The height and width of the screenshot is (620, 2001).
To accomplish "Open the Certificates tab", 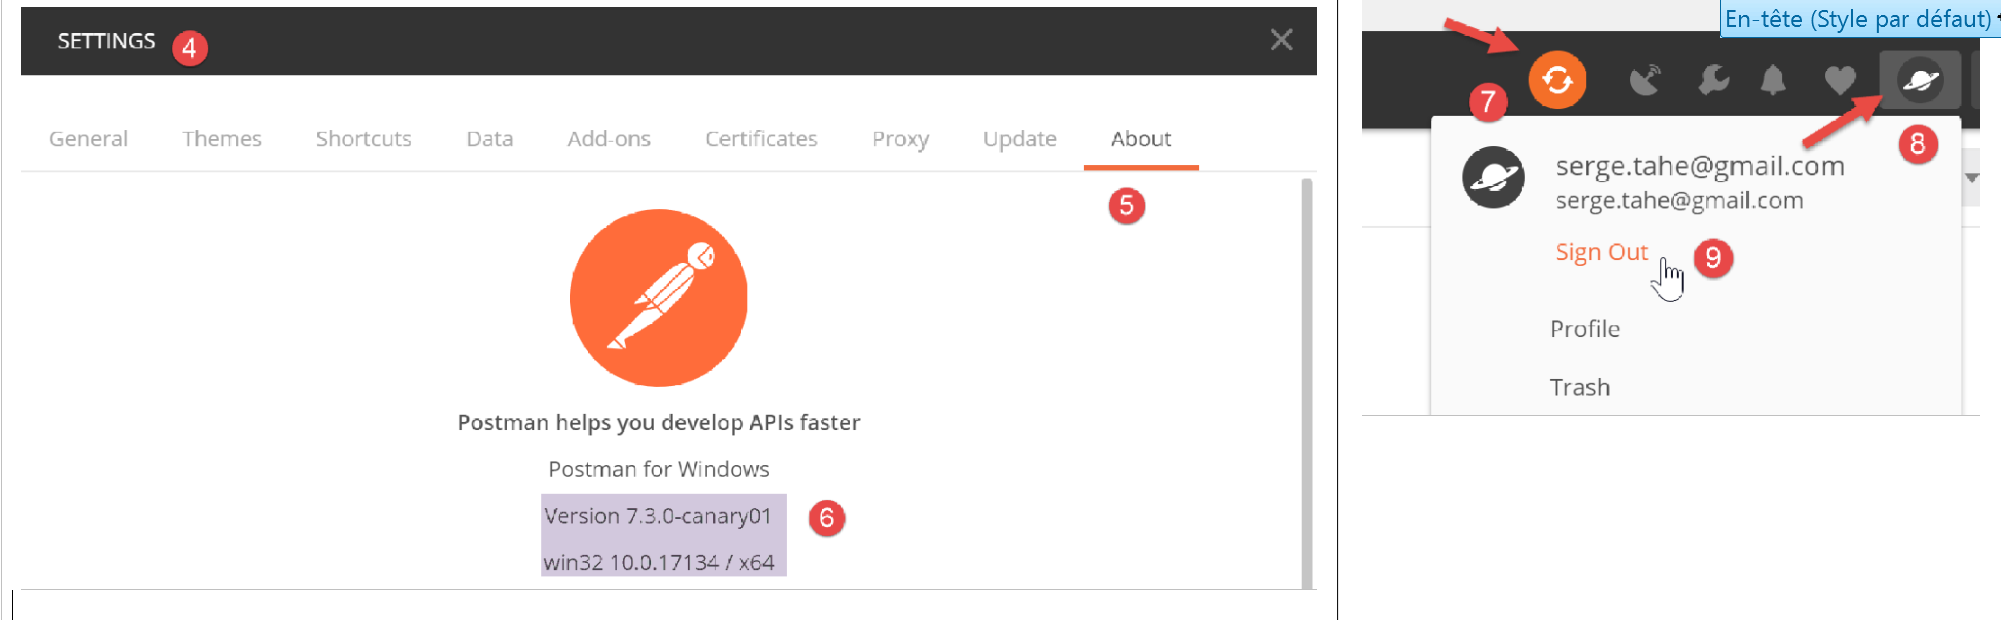I will 761,139.
